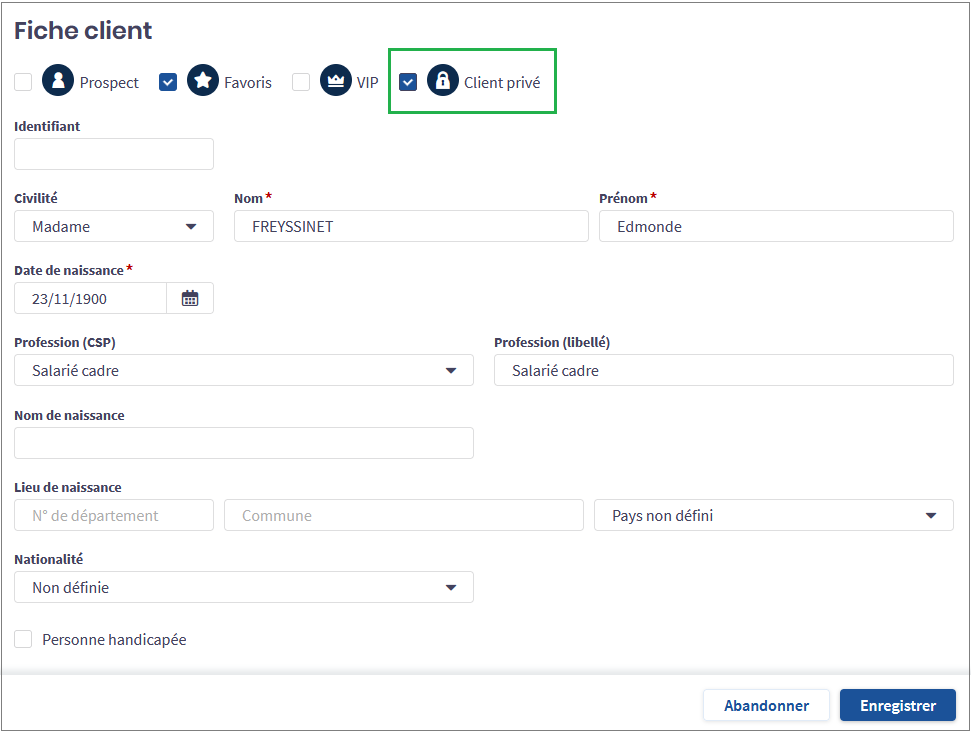Click the Favoris star icon

(203, 81)
